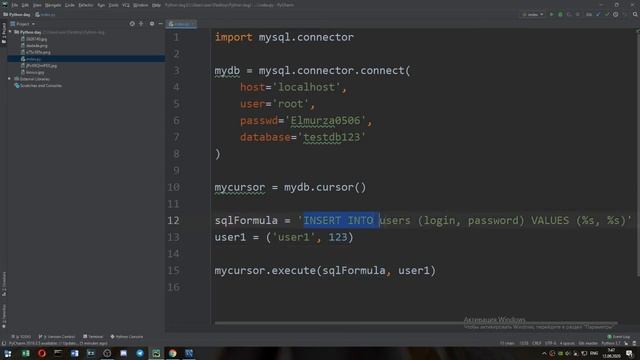The height and width of the screenshot is (360, 640).
Task: Open Project panel settings gear
Action: (x=152, y=24)
